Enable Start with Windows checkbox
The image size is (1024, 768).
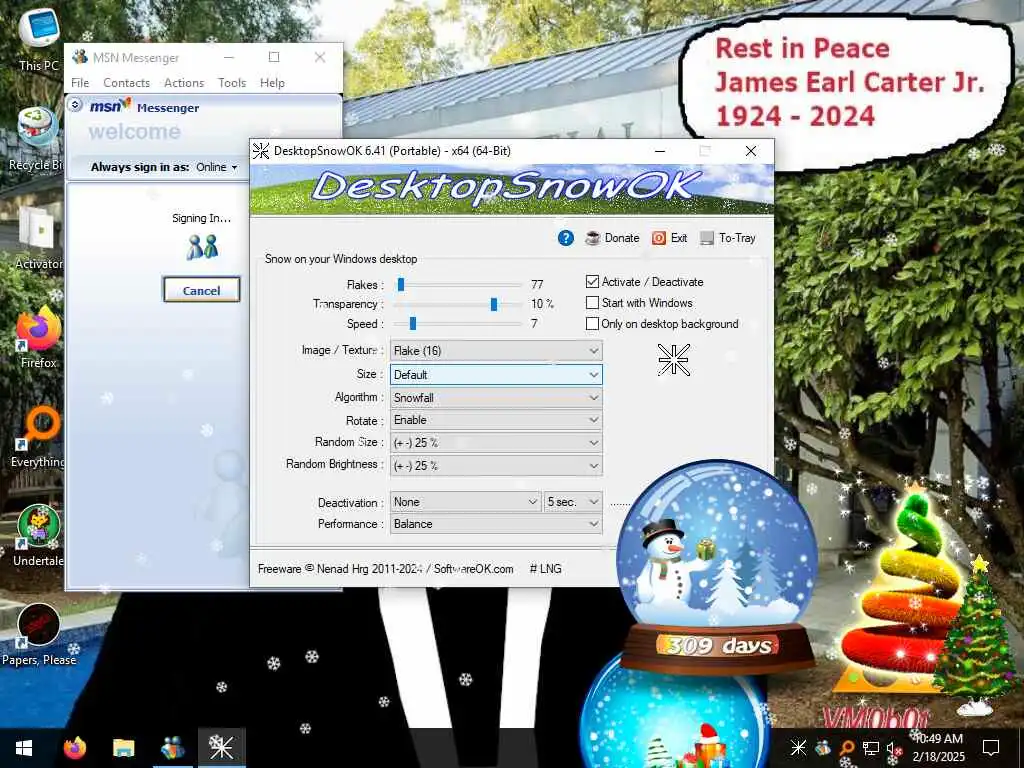coord(592,302)
